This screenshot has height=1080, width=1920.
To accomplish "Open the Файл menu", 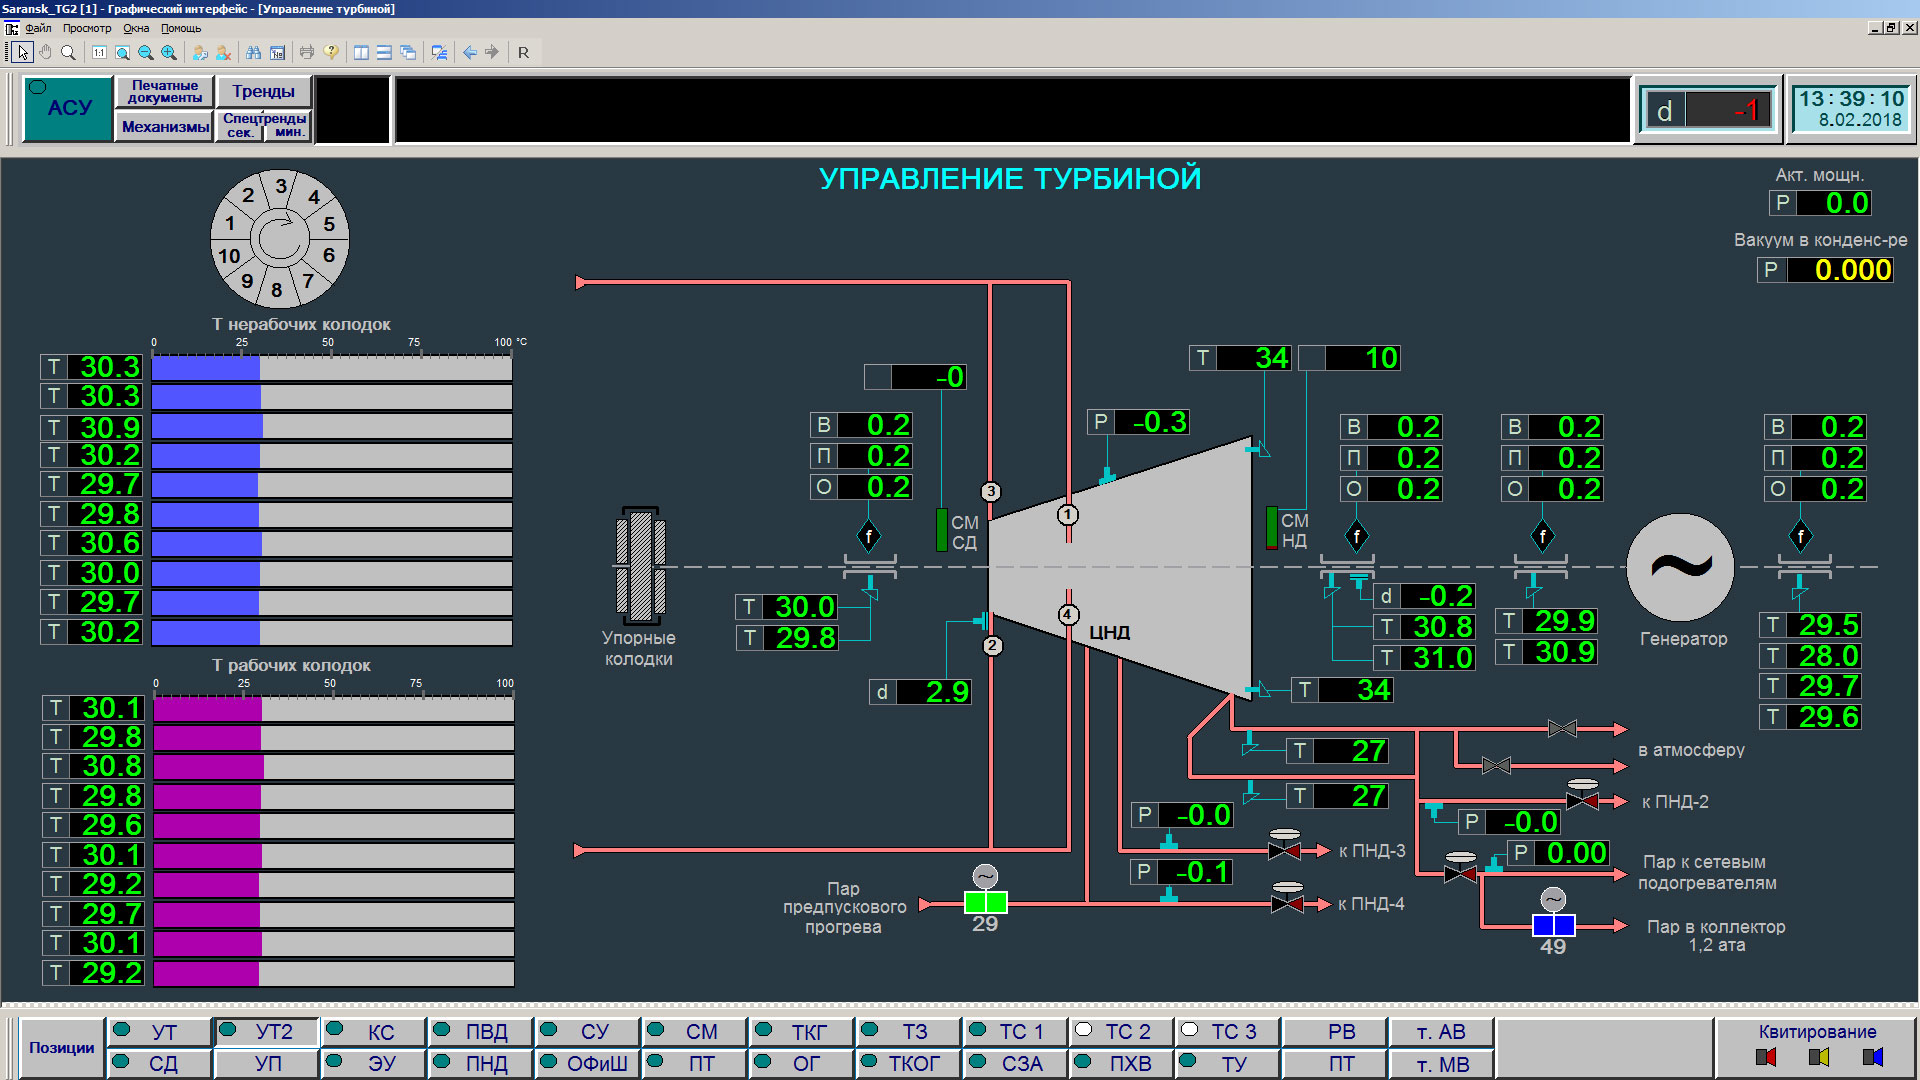I will click(38, 28).
